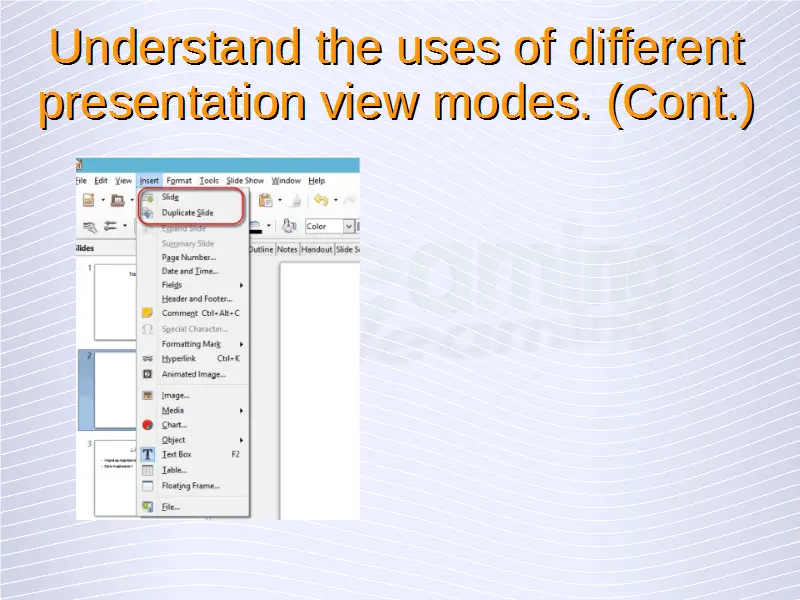Choose Duplicate Slide from Insert menu

point(187,213)
